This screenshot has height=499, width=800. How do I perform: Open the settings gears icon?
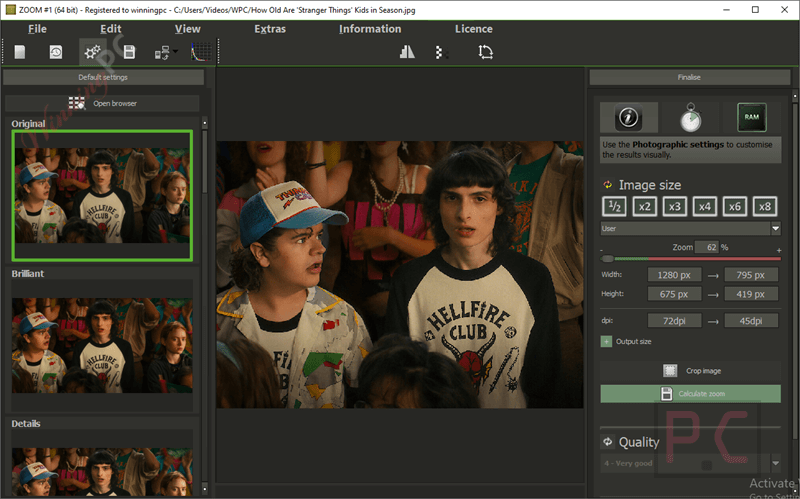pyautogui.click(x=92, y=52)
